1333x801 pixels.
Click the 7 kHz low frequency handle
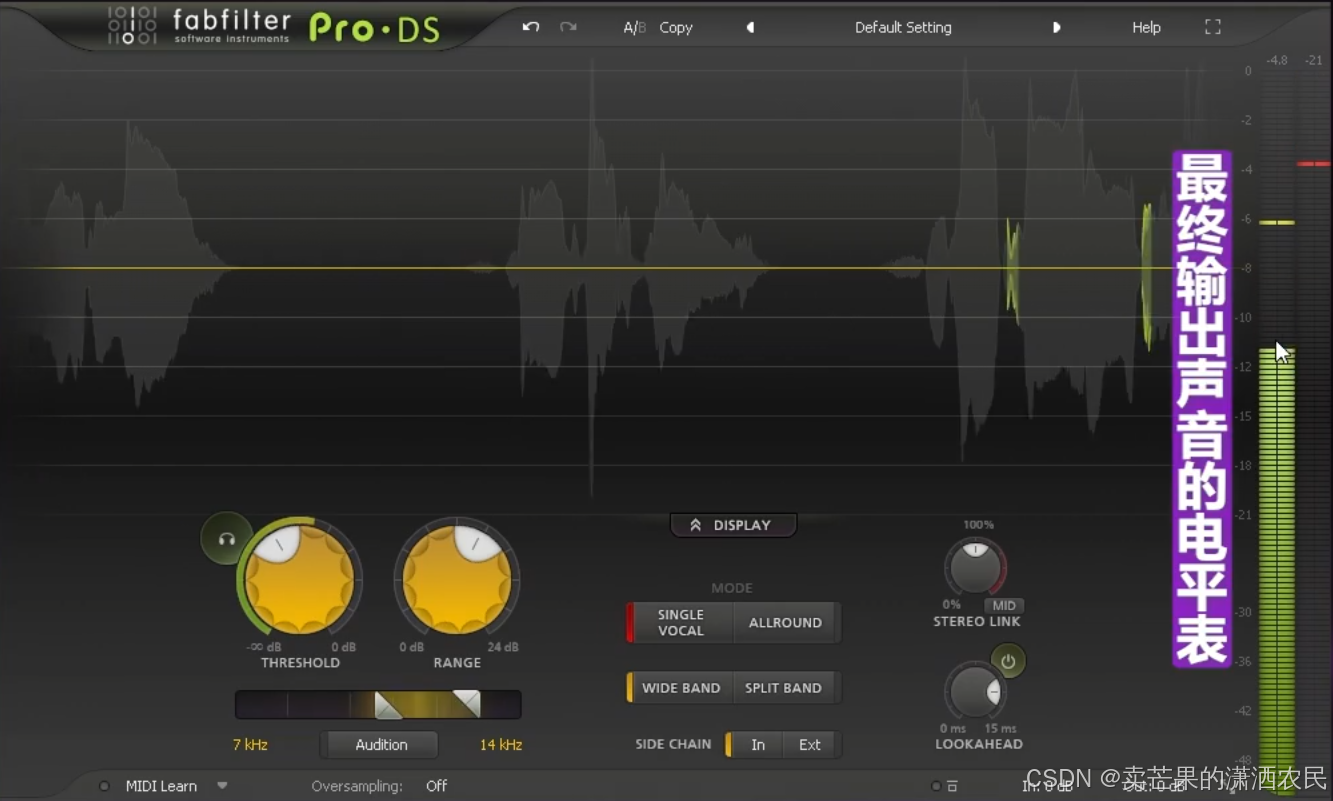388,705
